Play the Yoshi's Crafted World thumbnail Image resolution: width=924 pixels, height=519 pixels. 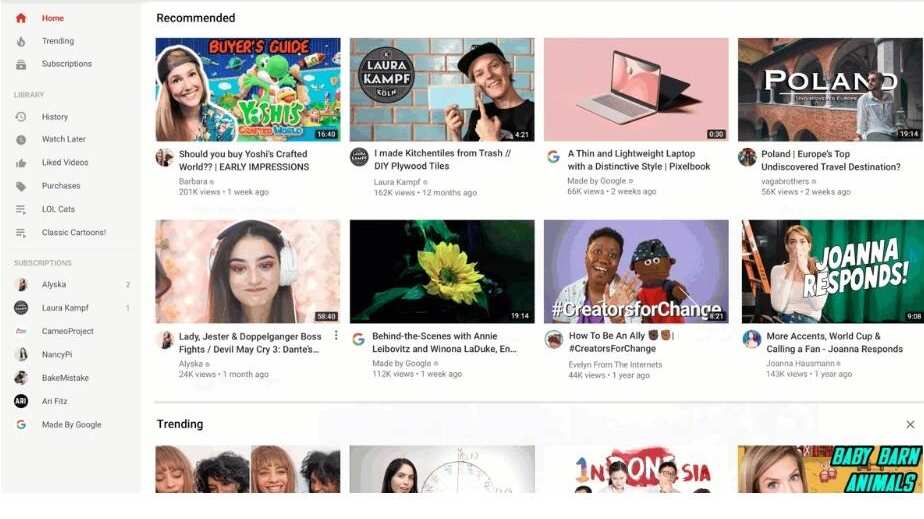tap(248, 90)
